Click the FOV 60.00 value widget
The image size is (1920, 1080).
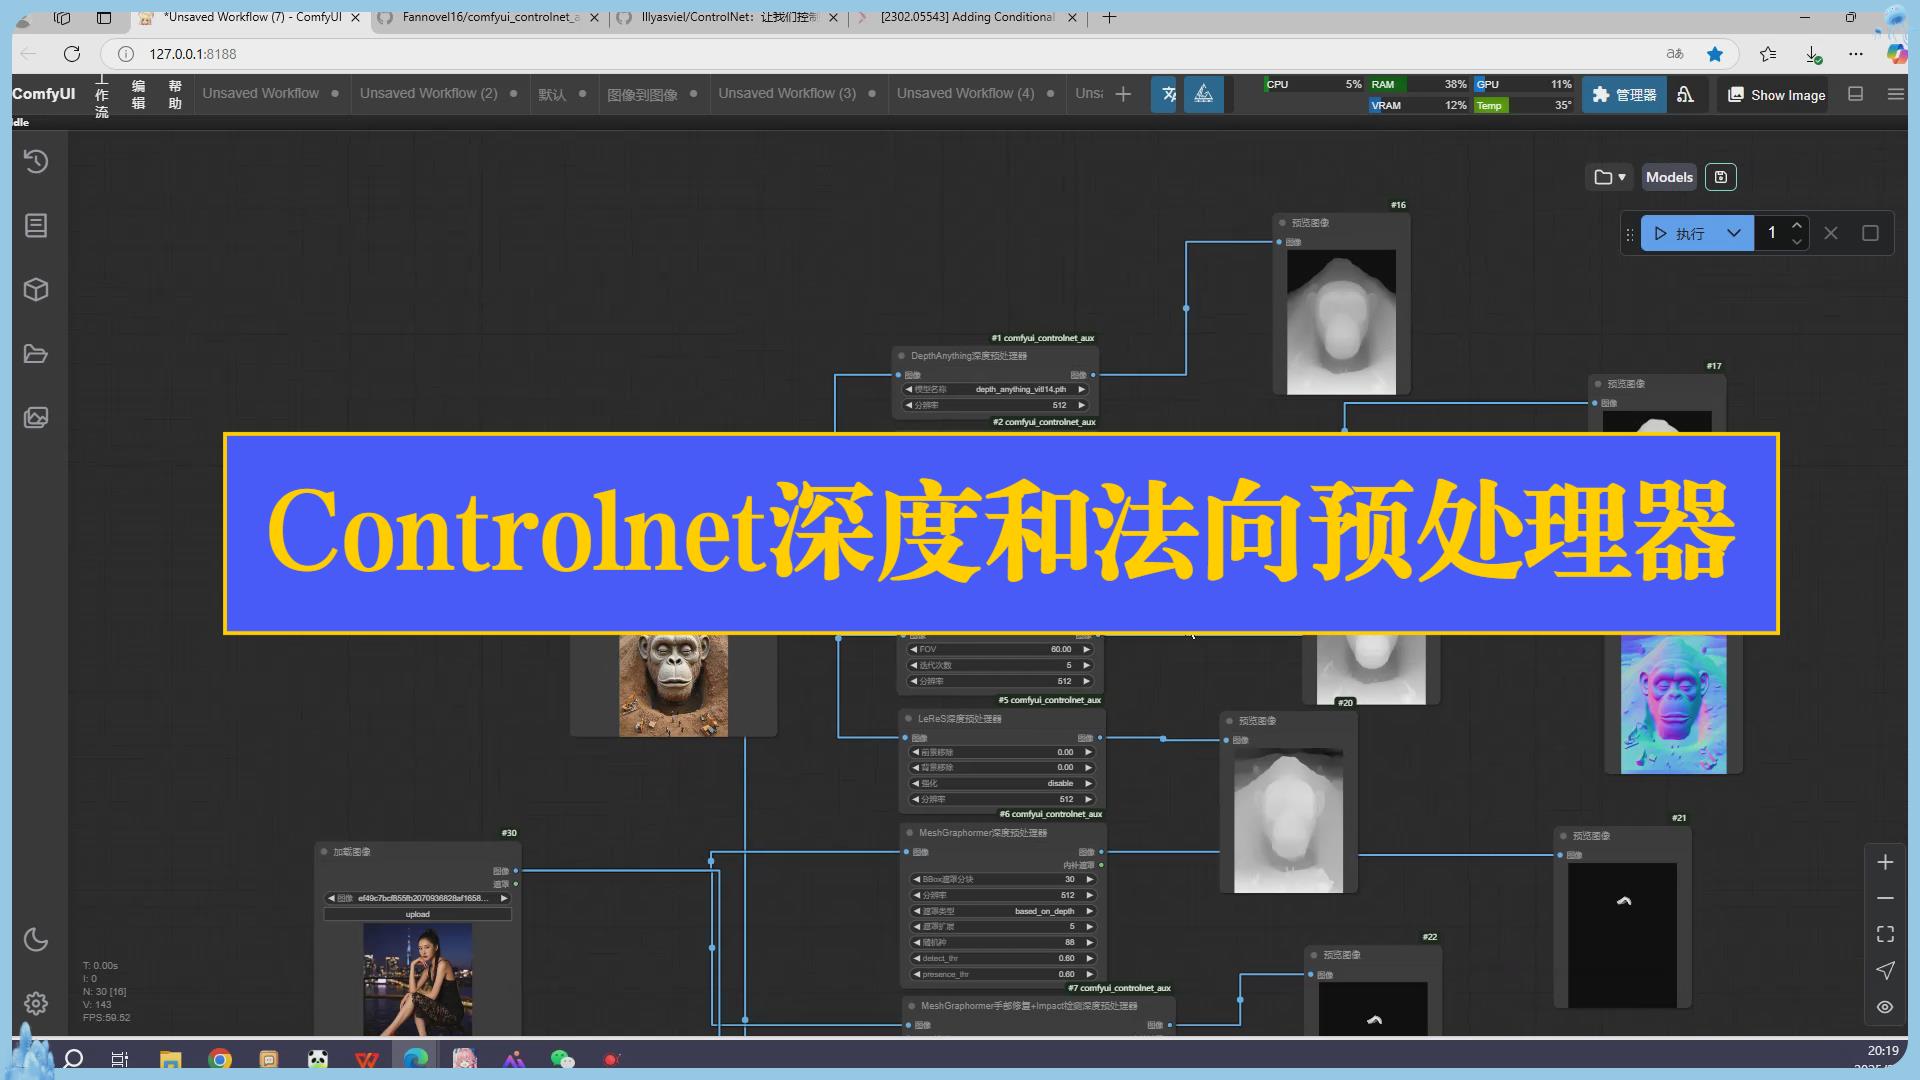tap(1001, 649)
